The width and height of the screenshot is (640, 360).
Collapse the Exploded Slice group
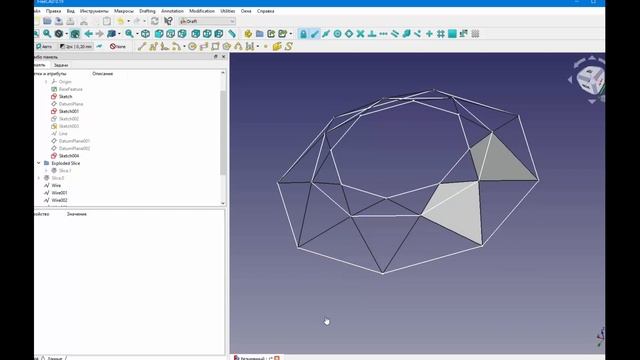[x=39, y=163]
